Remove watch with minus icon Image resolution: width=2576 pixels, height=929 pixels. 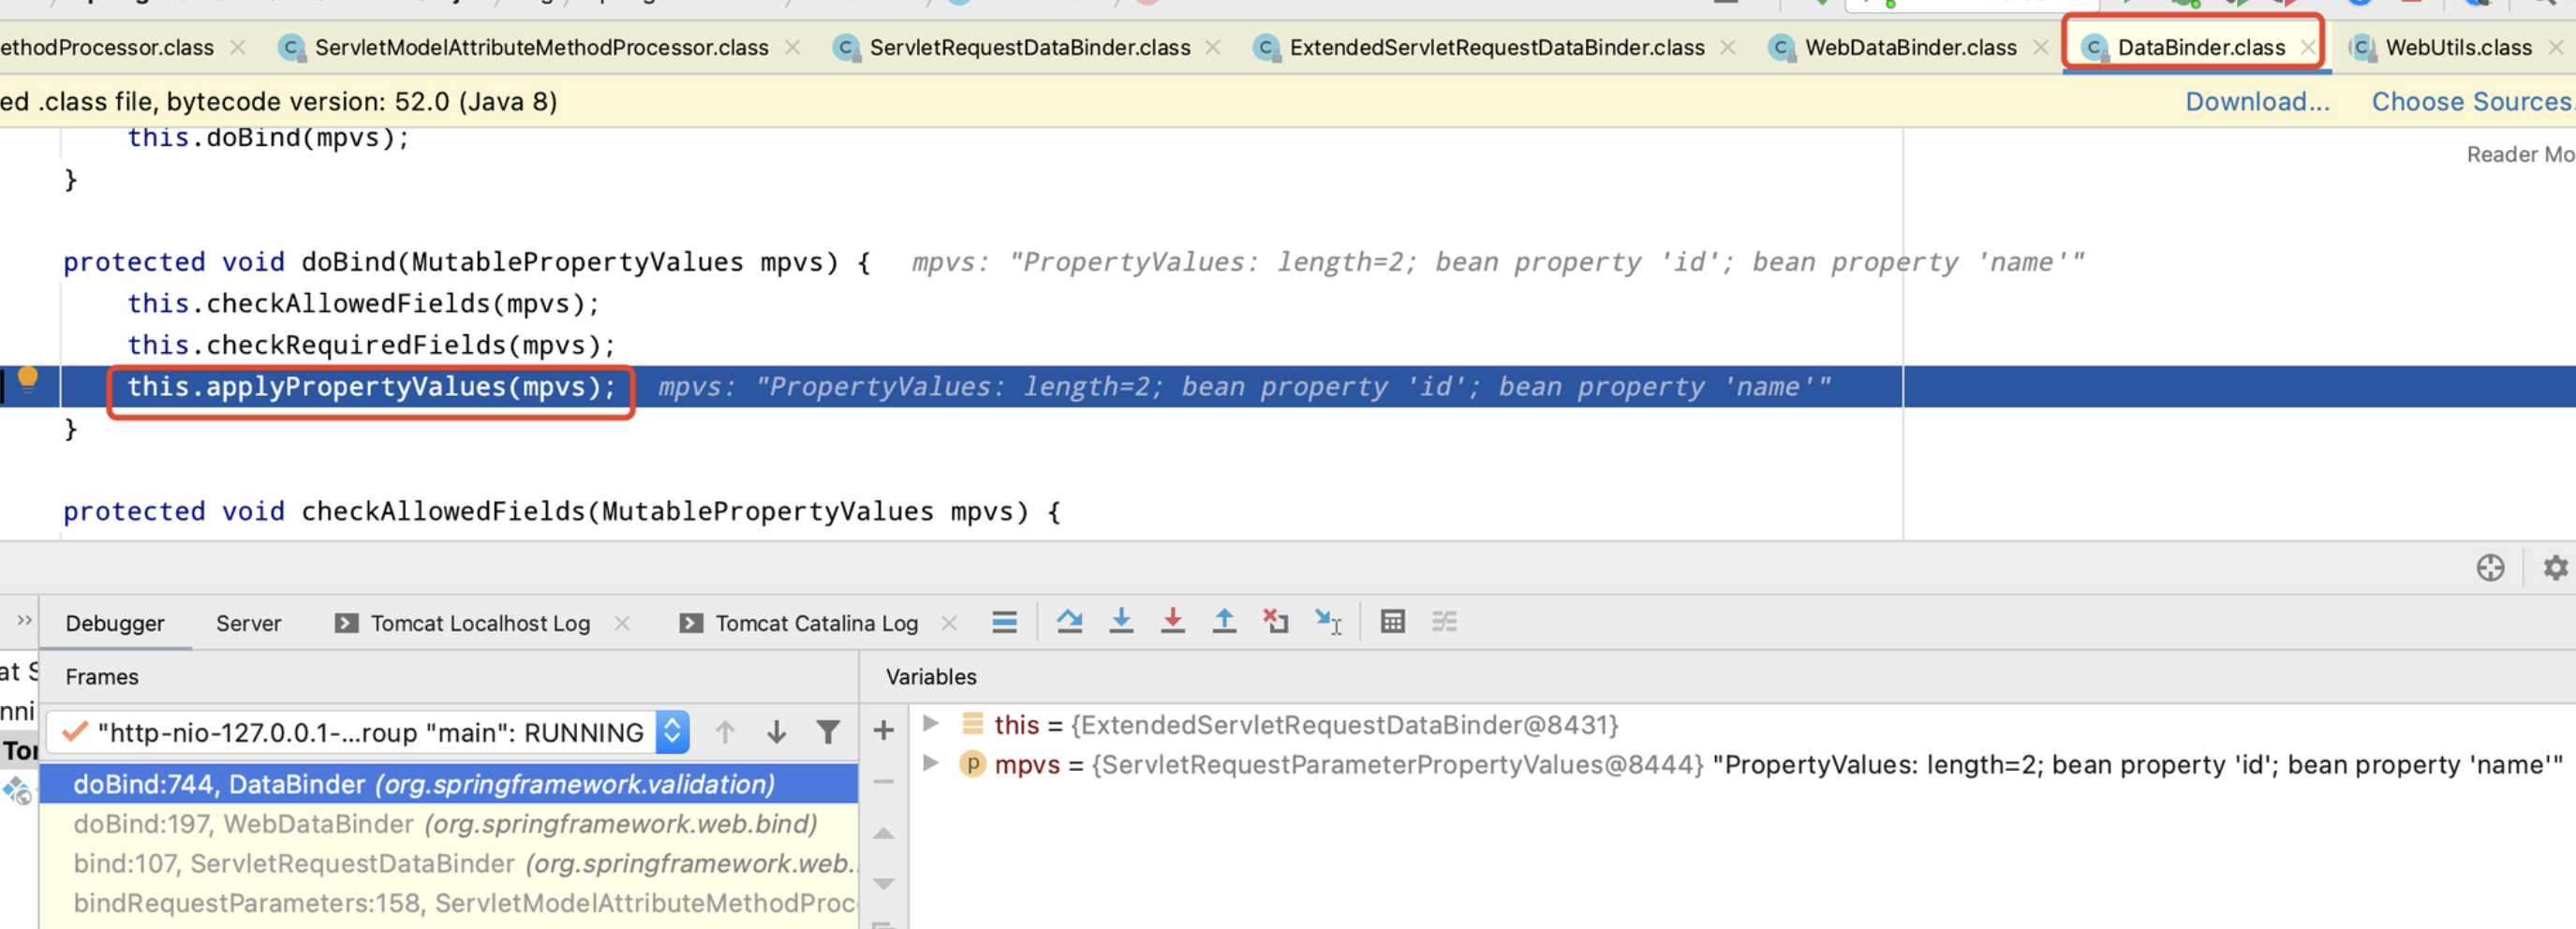(883, 781)
